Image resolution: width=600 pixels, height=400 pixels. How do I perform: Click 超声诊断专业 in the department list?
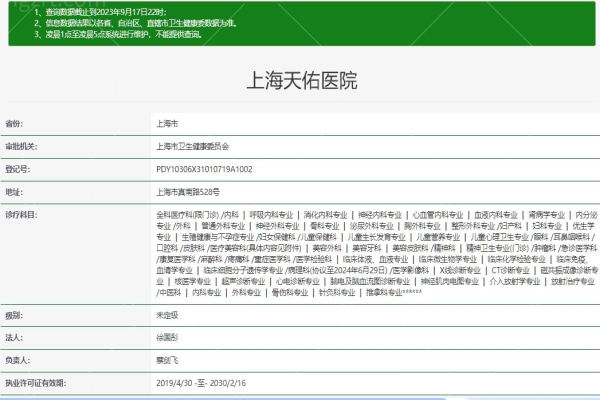pyautogui.click(x=243, y=281)
